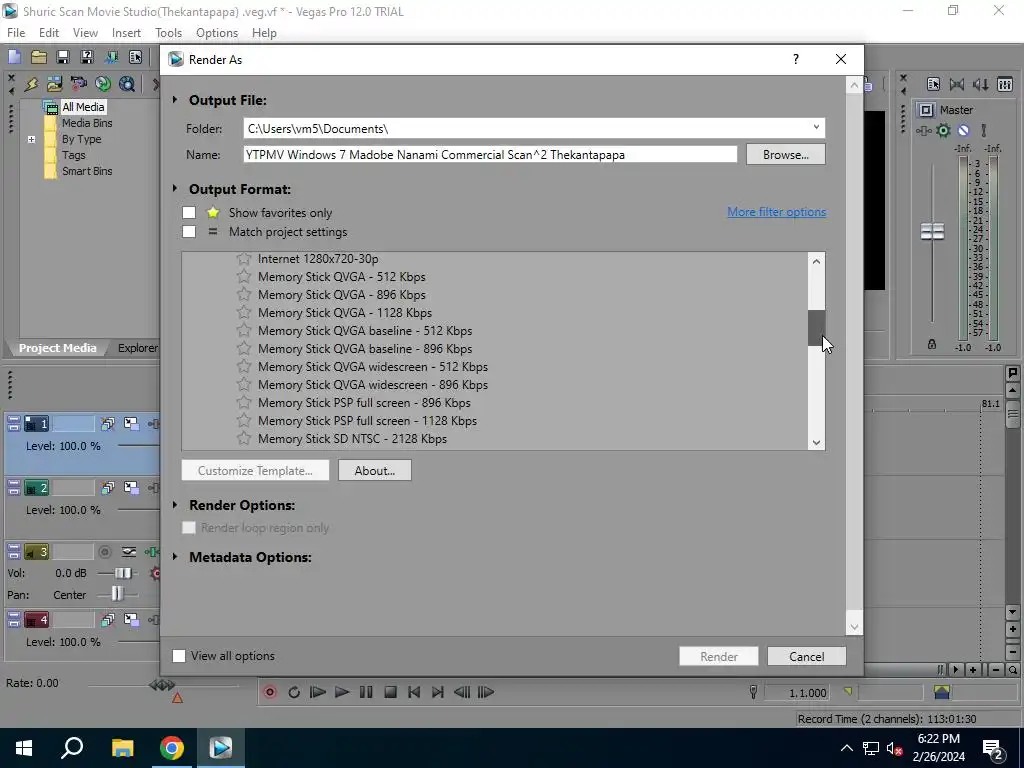Click the Master Mute circle icon
The width and height of the screenshot is (1024, 768).
tap(963, 131)
